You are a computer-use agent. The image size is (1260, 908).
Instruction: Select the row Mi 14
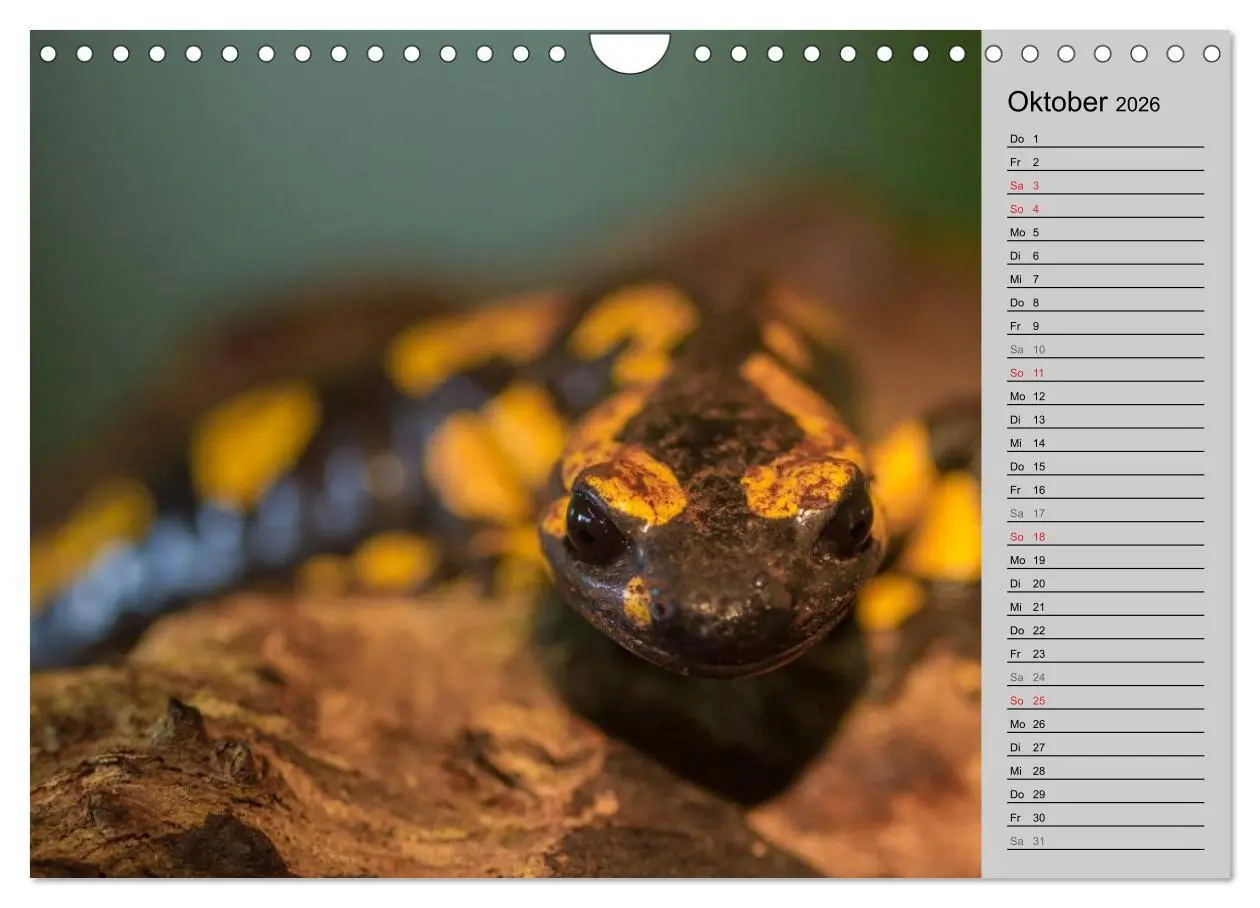(x=1105, y=443)
